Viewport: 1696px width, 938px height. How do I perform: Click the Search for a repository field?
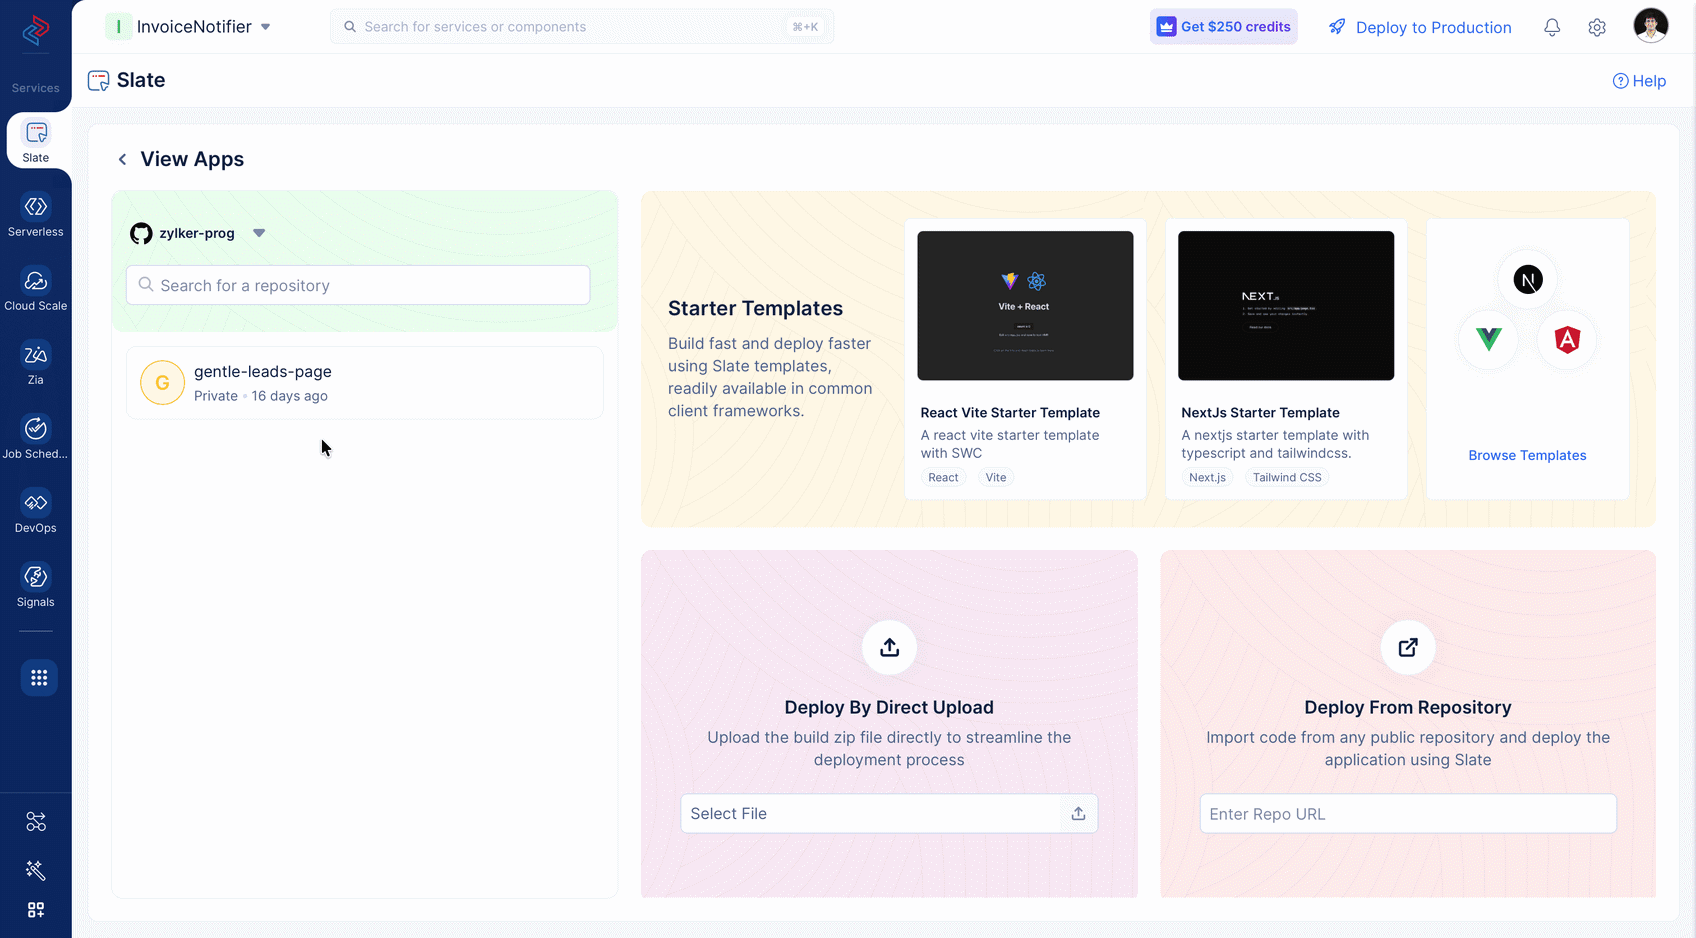pyautogui.click(x=358, y=285)
